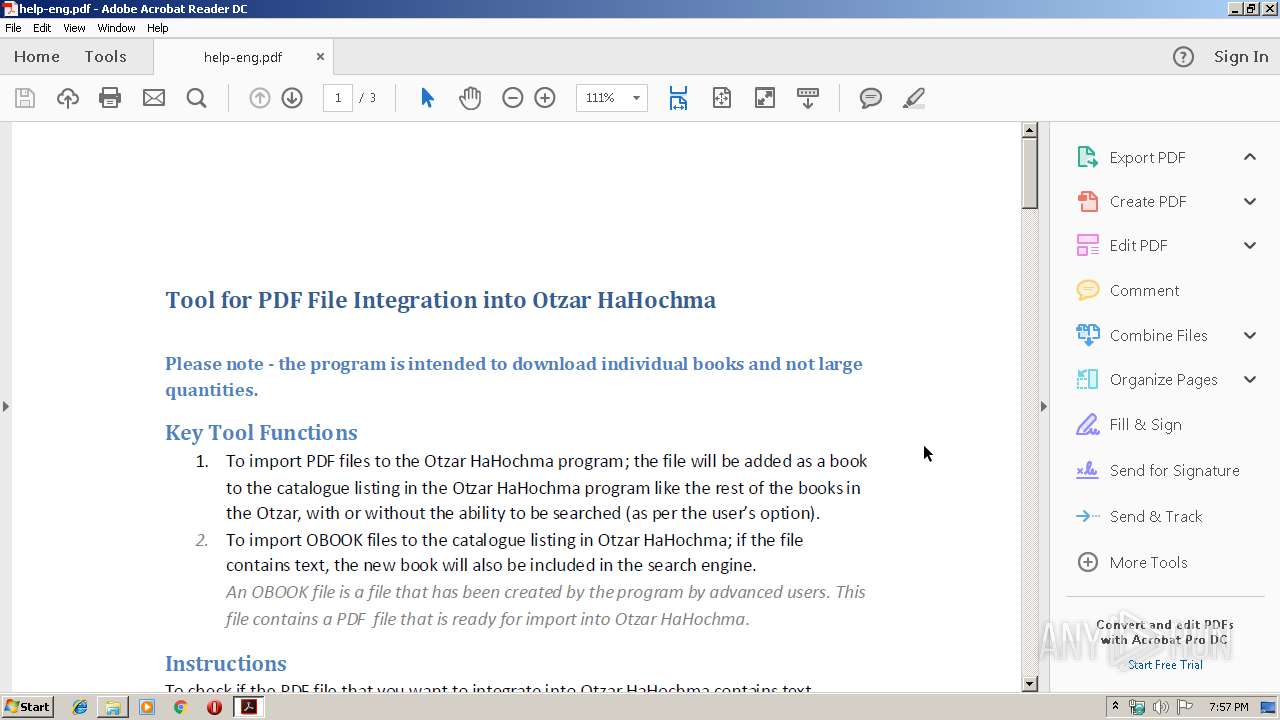Click the page number input field

point(338,98)
